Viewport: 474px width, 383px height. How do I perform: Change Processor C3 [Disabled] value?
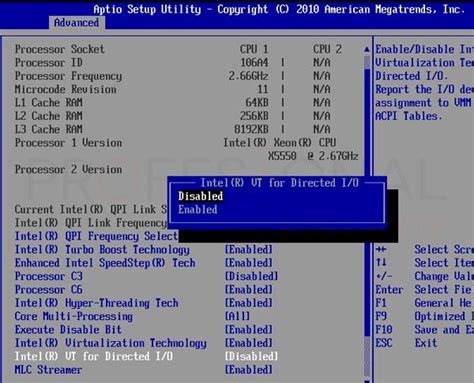pyautogui.click(x=251, y=276)
